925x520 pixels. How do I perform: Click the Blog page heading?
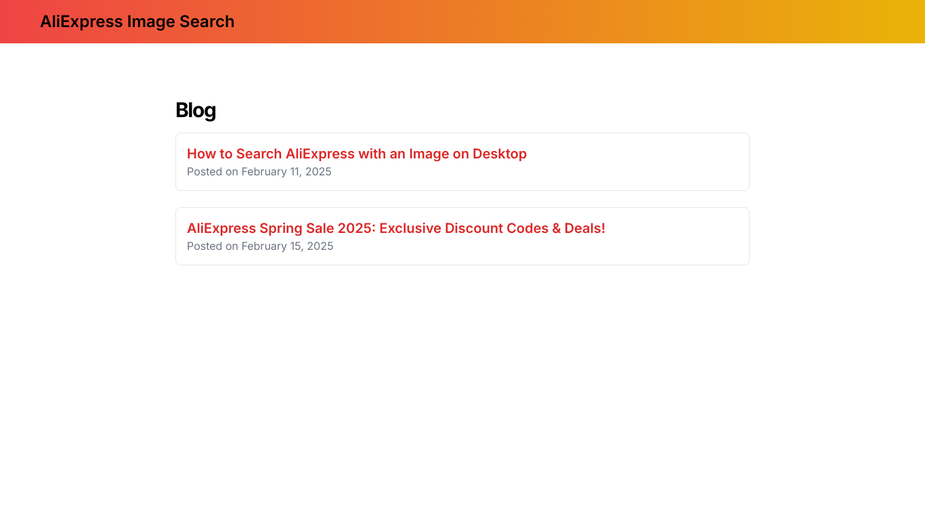[195, 110]
